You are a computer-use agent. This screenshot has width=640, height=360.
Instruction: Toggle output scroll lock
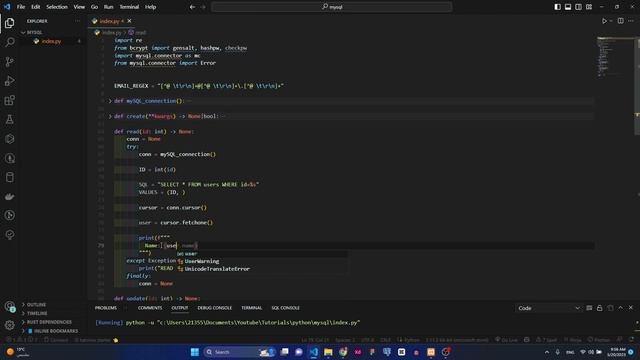[600, 308]
